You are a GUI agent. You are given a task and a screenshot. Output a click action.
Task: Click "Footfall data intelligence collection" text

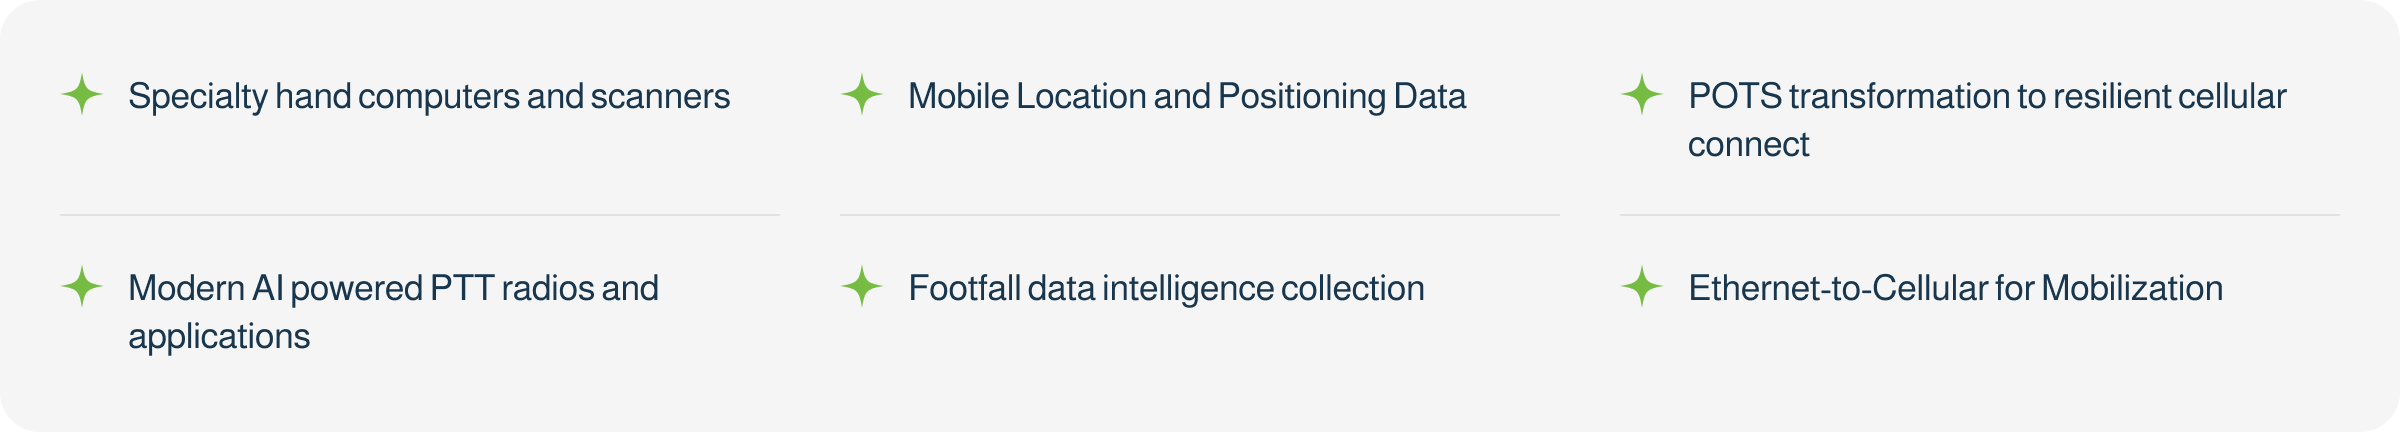point(1166,288)
